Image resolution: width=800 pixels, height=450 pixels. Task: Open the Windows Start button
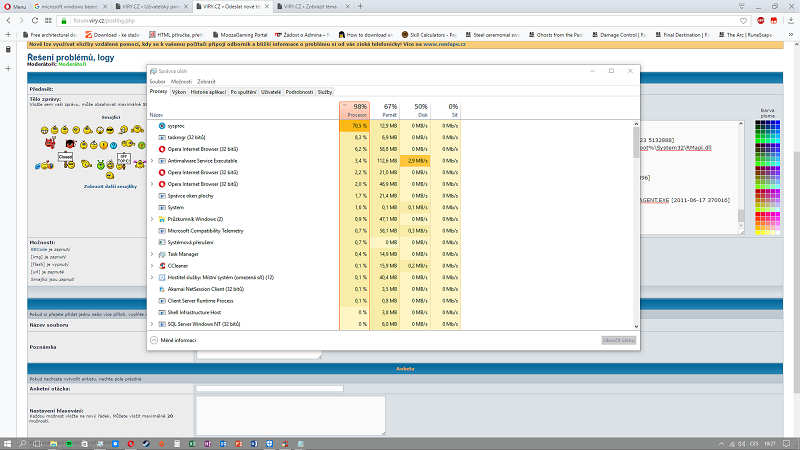tap(8, 442)
